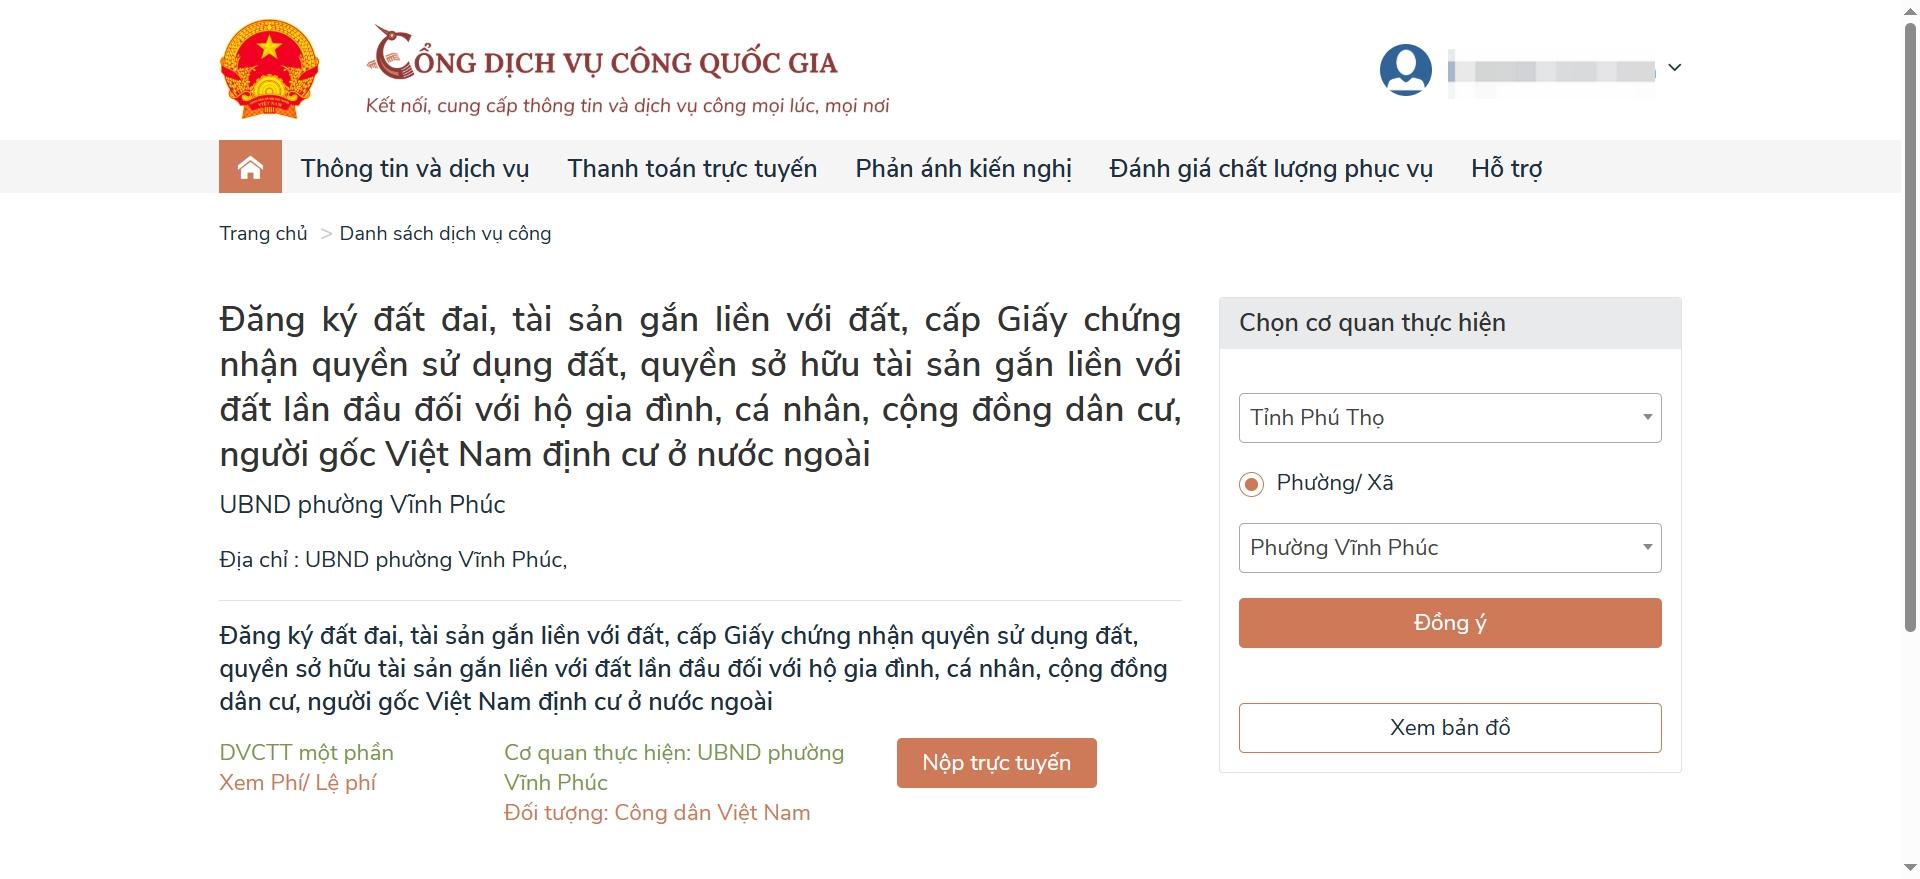
Task: Click the Xem bản đồ button
Action: point(1448,727)
